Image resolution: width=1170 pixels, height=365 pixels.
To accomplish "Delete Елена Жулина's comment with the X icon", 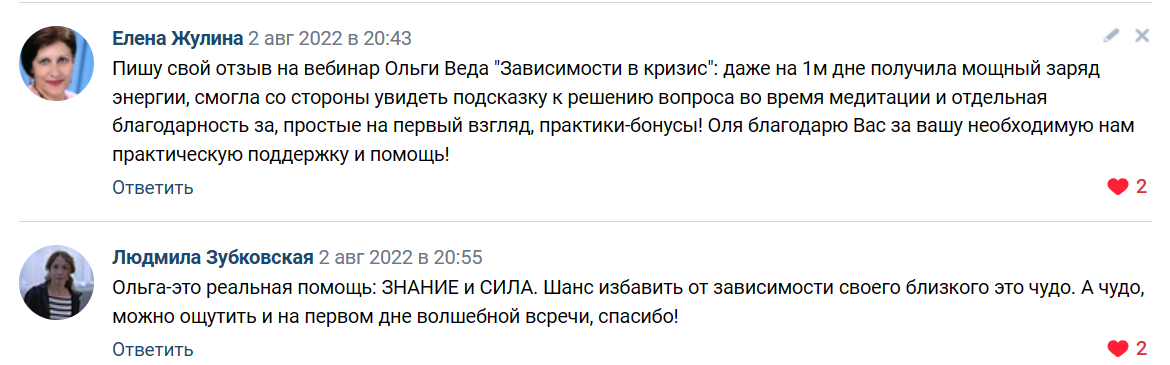I will [1142, 35].
